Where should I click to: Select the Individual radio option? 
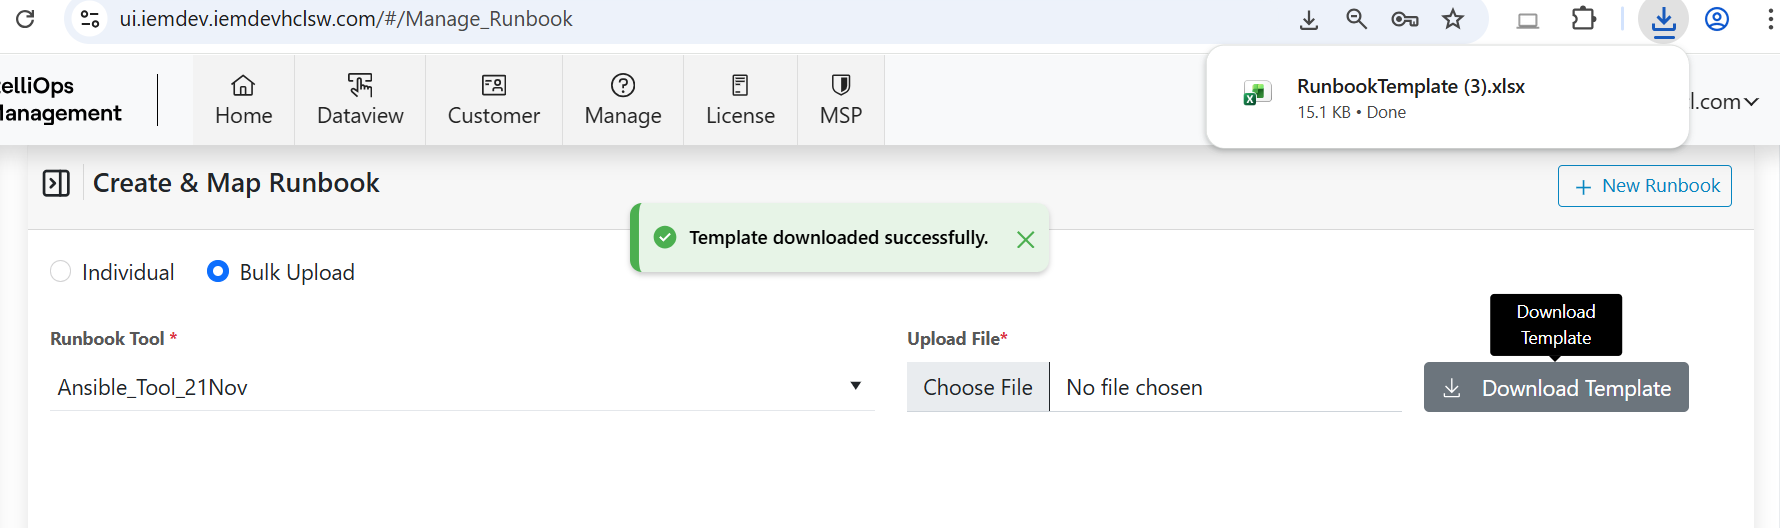click(x=61, y=272)
